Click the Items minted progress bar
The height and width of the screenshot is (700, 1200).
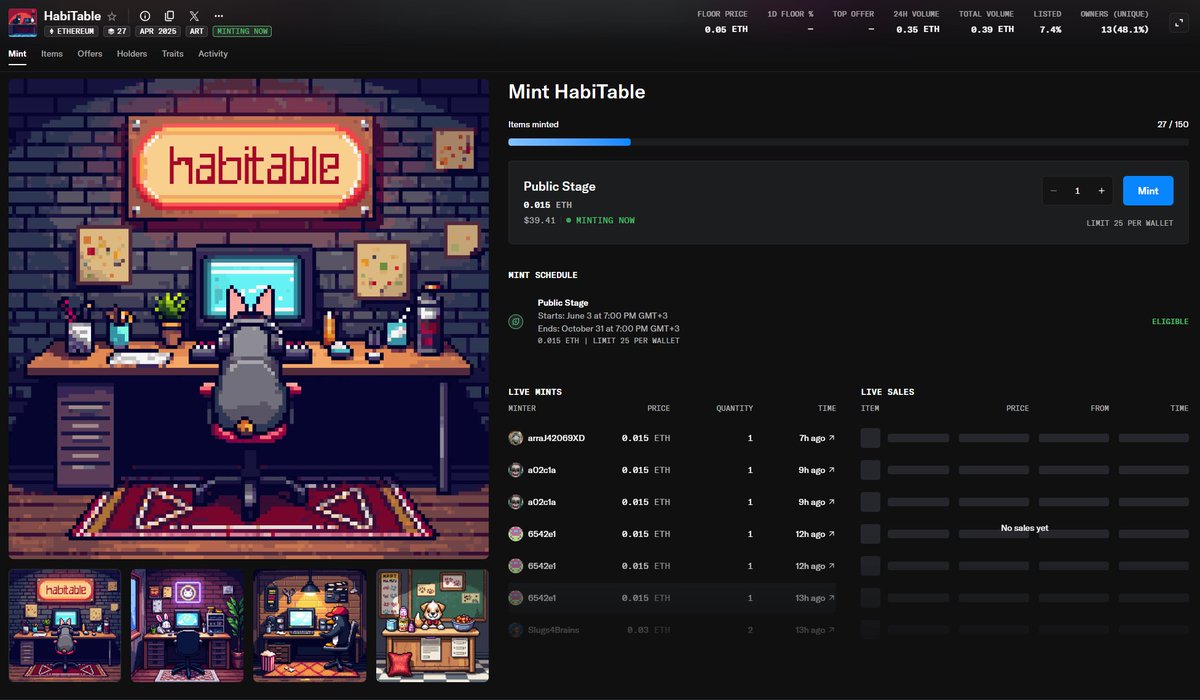pos(848,142)
